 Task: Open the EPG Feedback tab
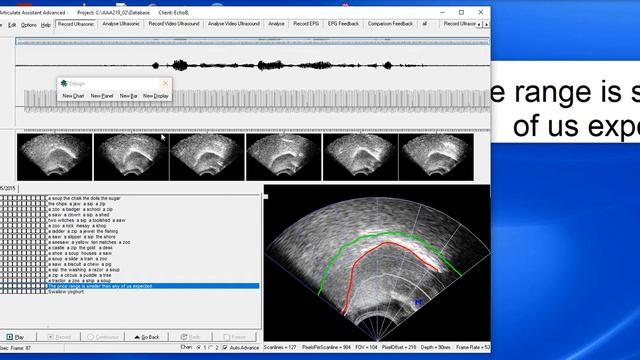pos(343,24)
